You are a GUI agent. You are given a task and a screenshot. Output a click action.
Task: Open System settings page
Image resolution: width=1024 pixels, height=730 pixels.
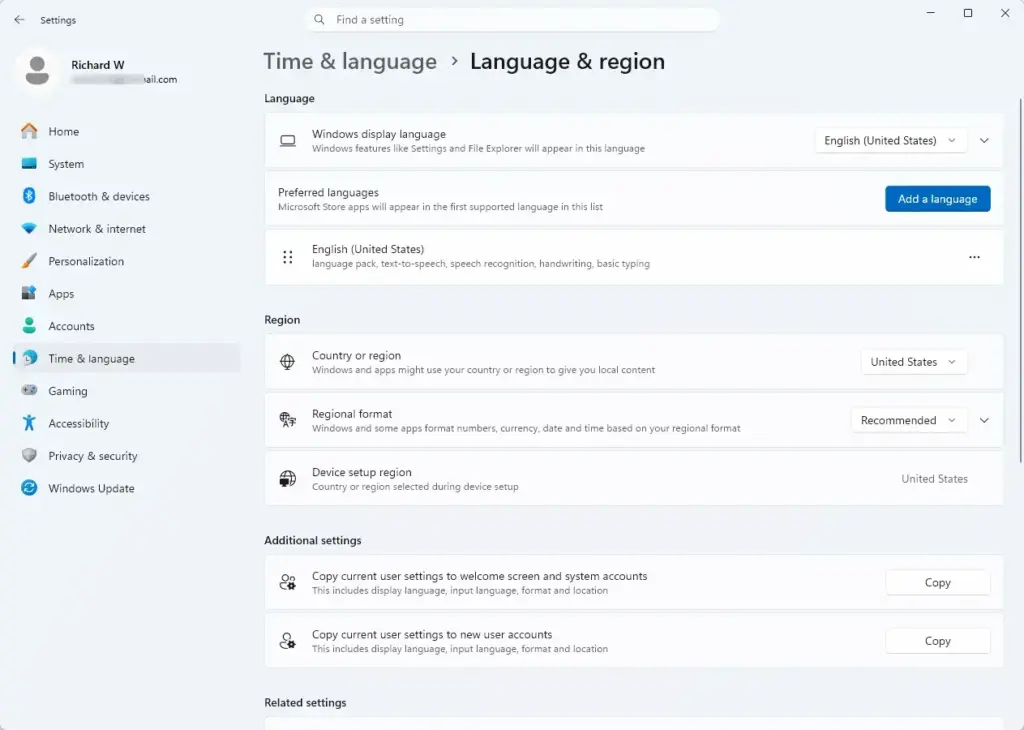click(127, 164)
